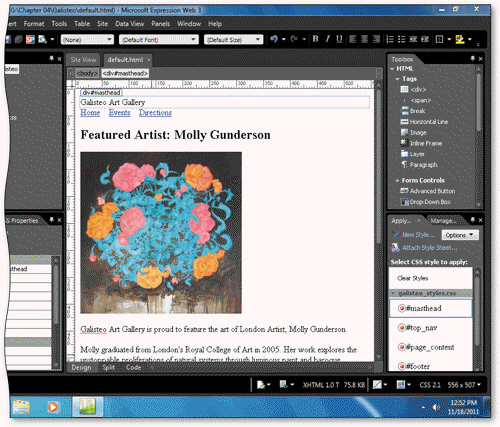The image size is (500, 427).
Task: Click the Events link on the page
Action: 119,113
